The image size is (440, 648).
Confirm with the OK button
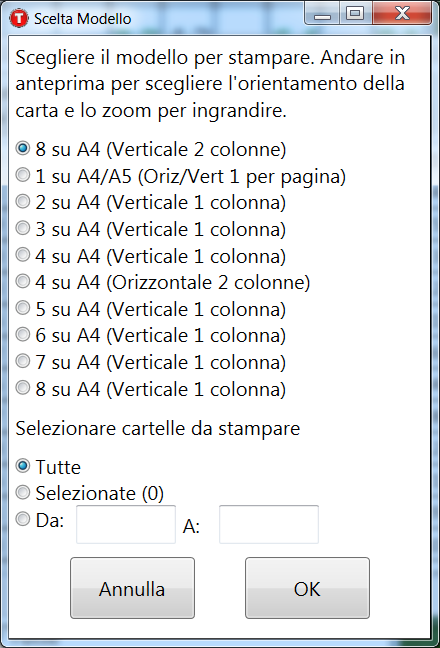click(x=307, y=588)
